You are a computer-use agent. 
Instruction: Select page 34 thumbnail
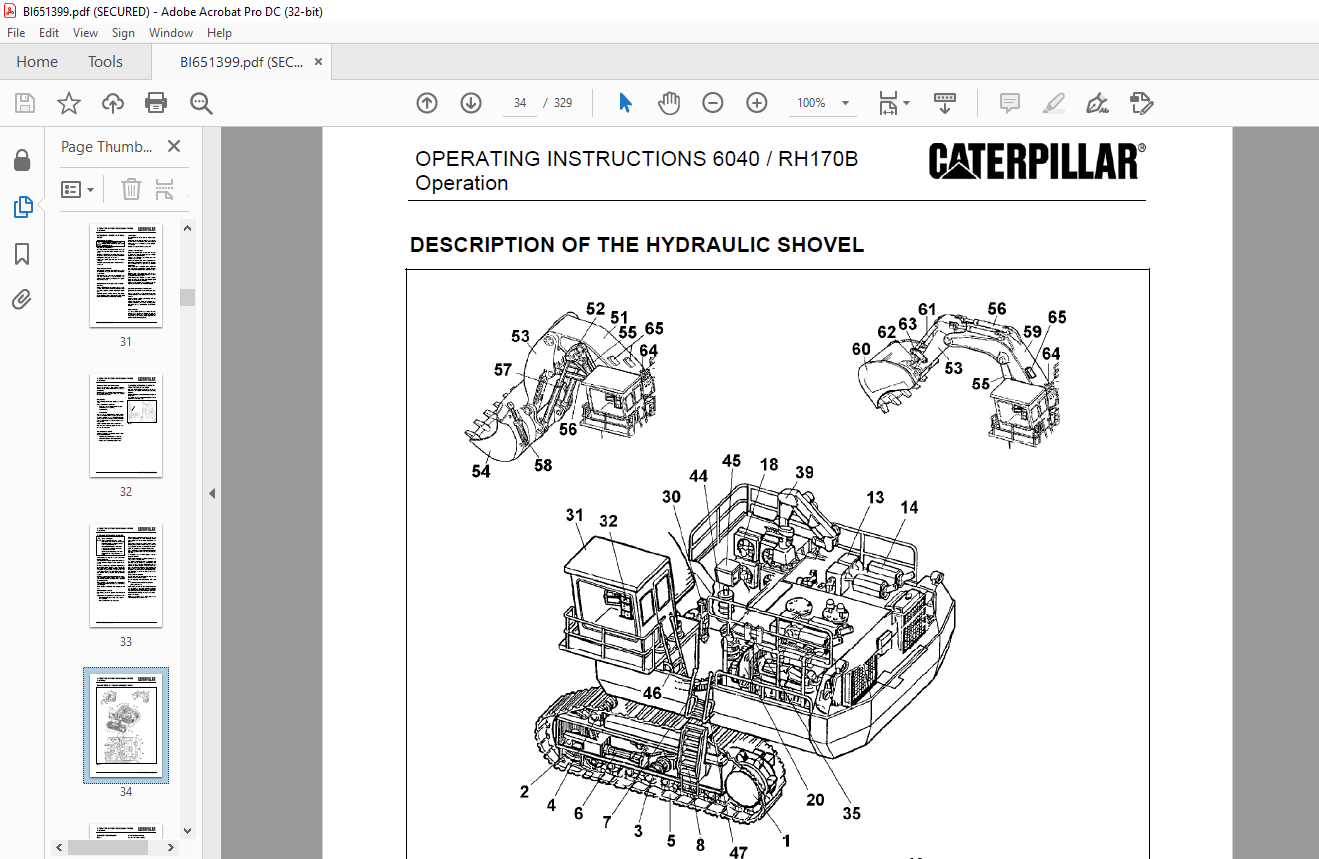click(126, 726)
